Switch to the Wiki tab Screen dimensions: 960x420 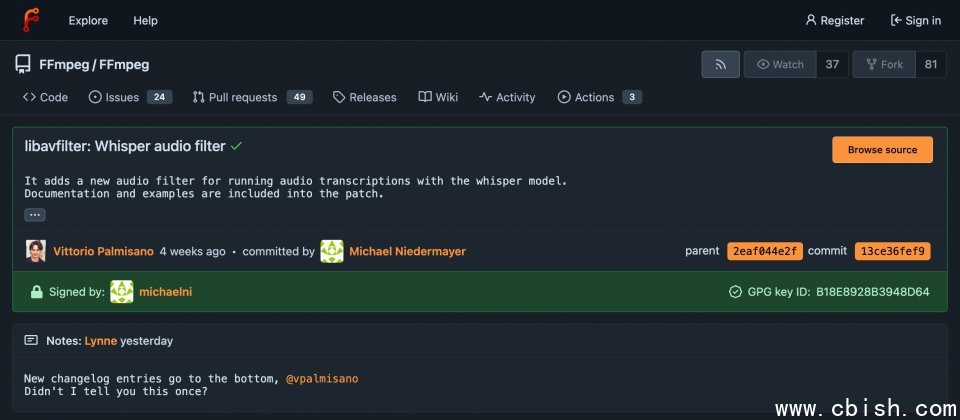click(x=438, y=97)
